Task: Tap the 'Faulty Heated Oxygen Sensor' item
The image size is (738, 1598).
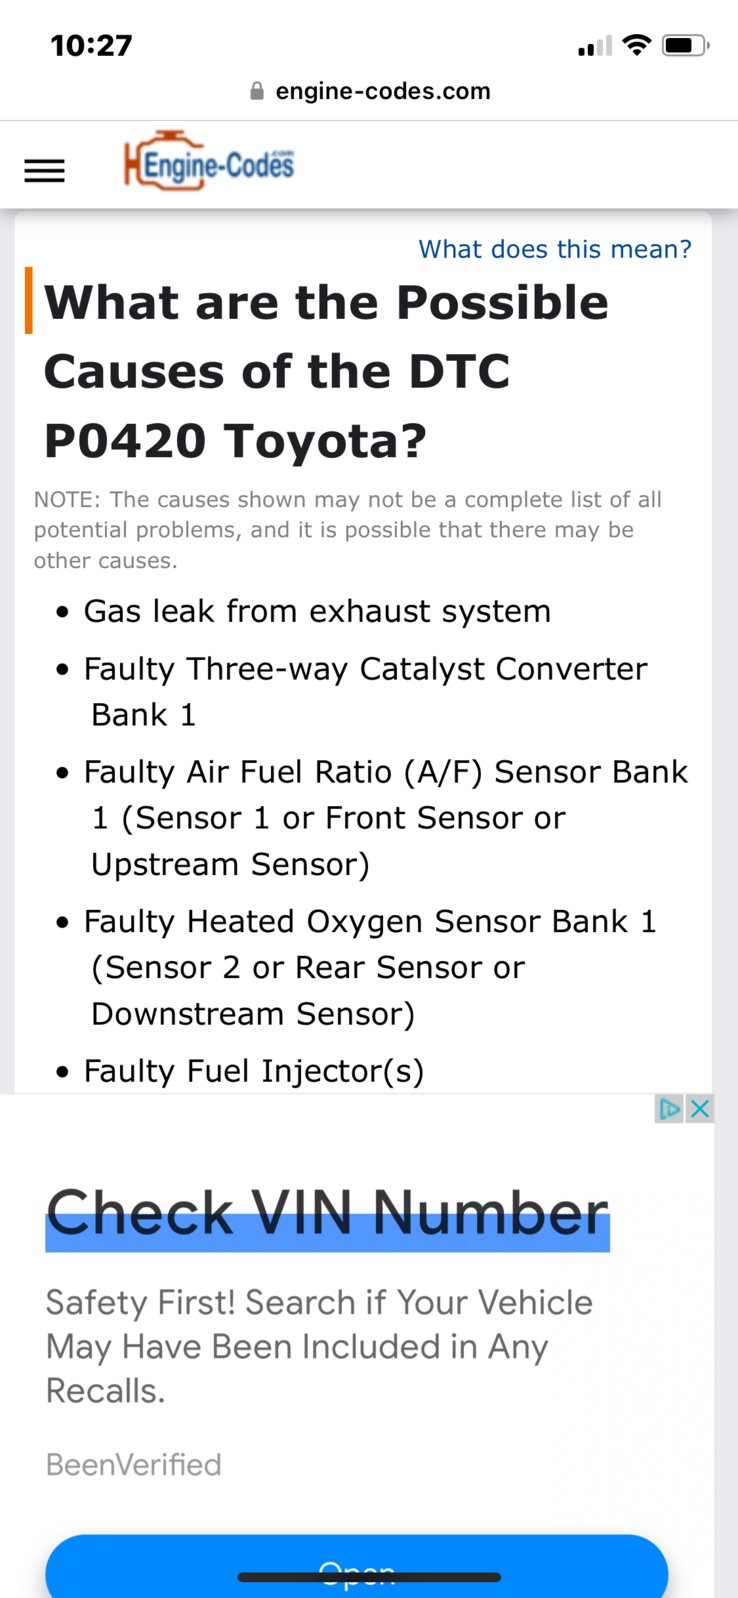Action: tap(370, 967)
